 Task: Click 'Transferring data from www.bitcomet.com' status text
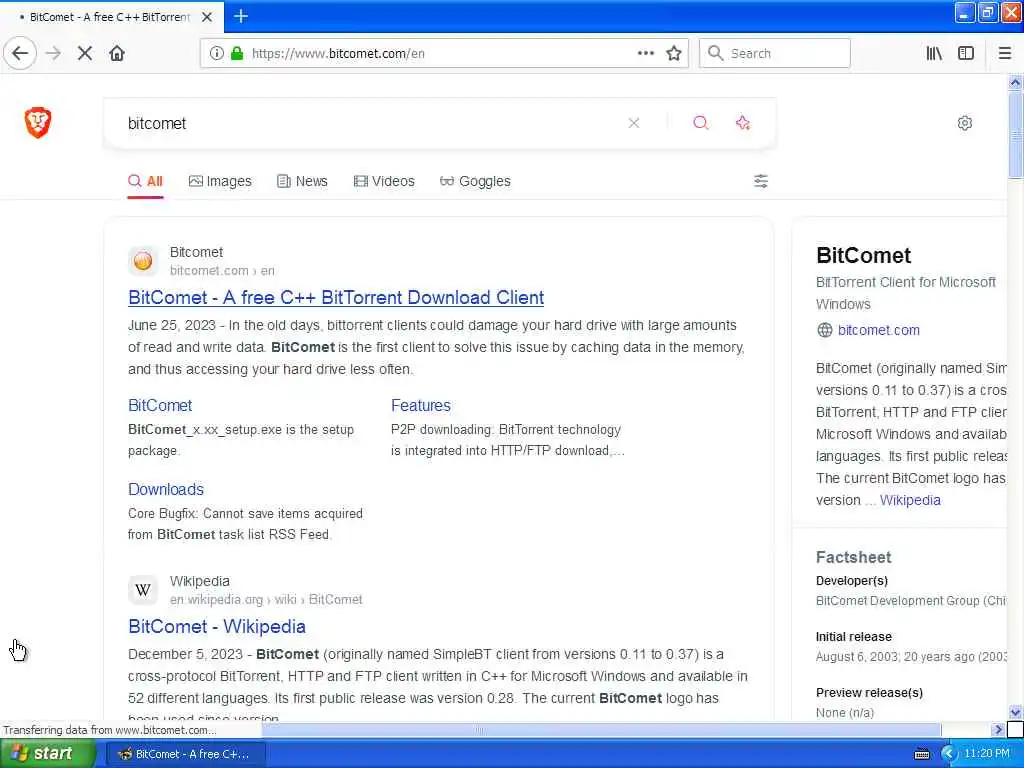[x=109, y=730]
